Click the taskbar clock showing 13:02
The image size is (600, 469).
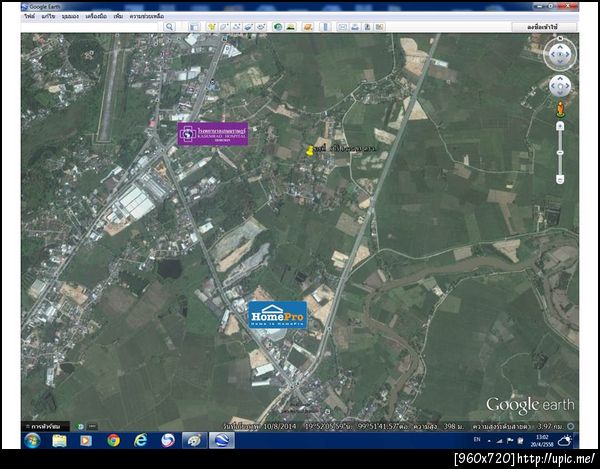tap(542, 441)
